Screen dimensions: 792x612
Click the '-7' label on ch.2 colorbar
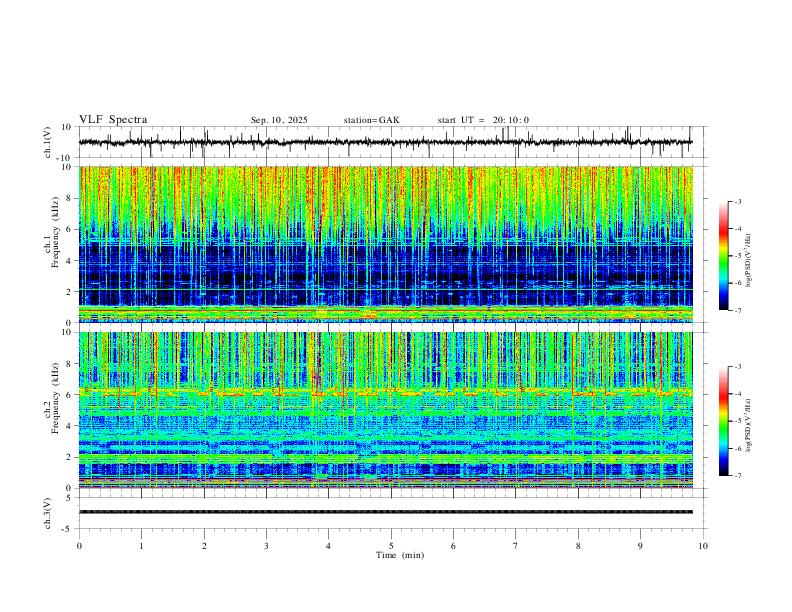point(738,475)
